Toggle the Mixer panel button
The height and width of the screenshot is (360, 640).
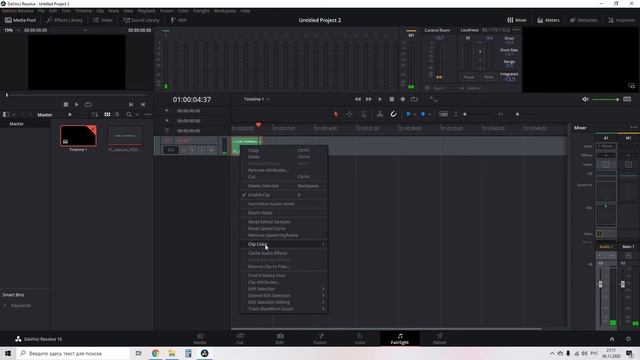click(x=517, y=20)
